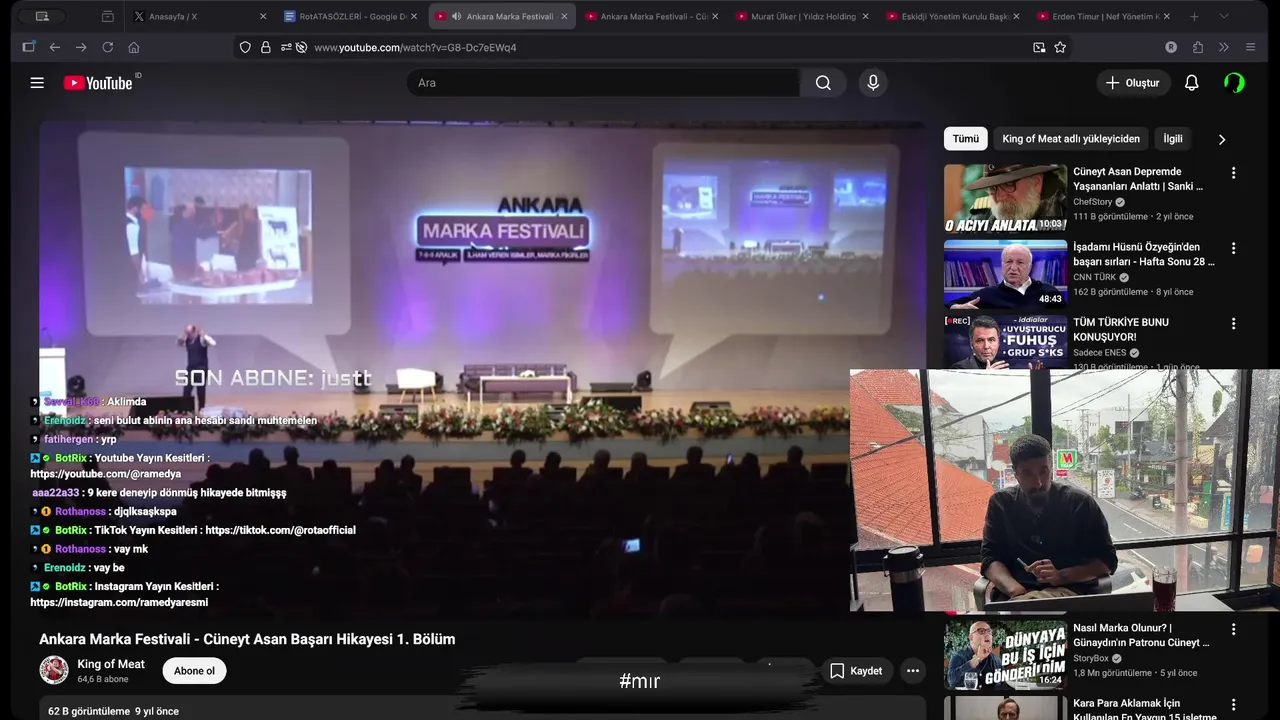The image size is (1280, 720).
Task: Select the Tümü filter chip
Action: (965, 139)
